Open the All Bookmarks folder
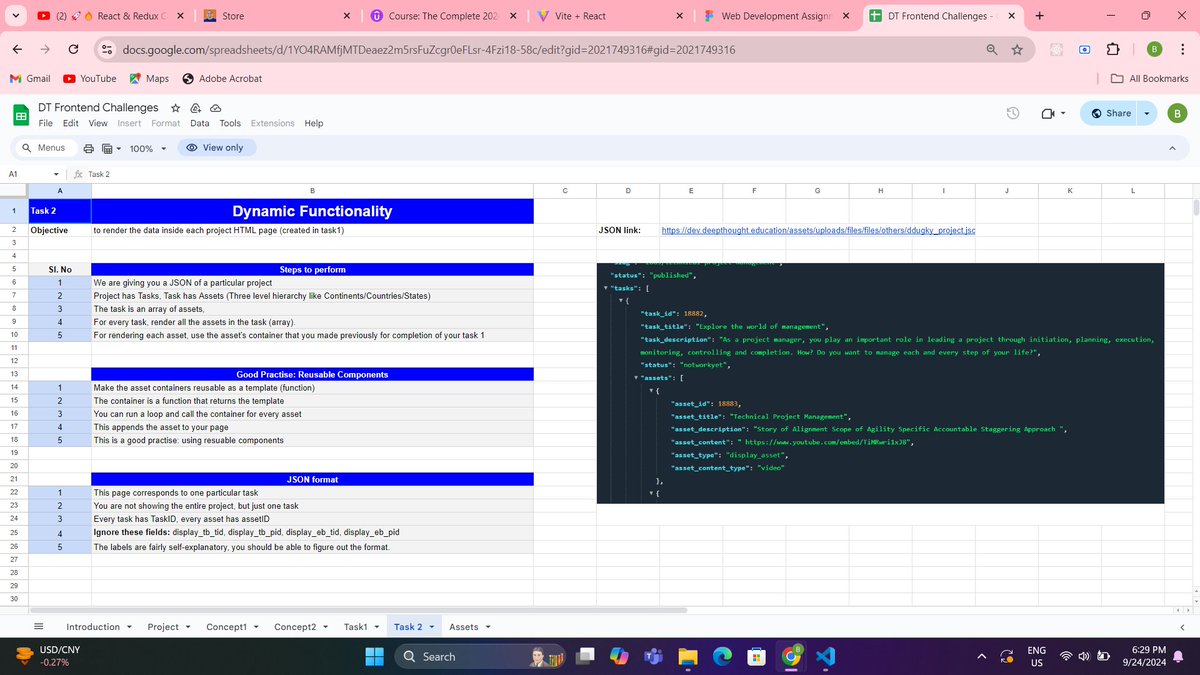 (1150, 78)
